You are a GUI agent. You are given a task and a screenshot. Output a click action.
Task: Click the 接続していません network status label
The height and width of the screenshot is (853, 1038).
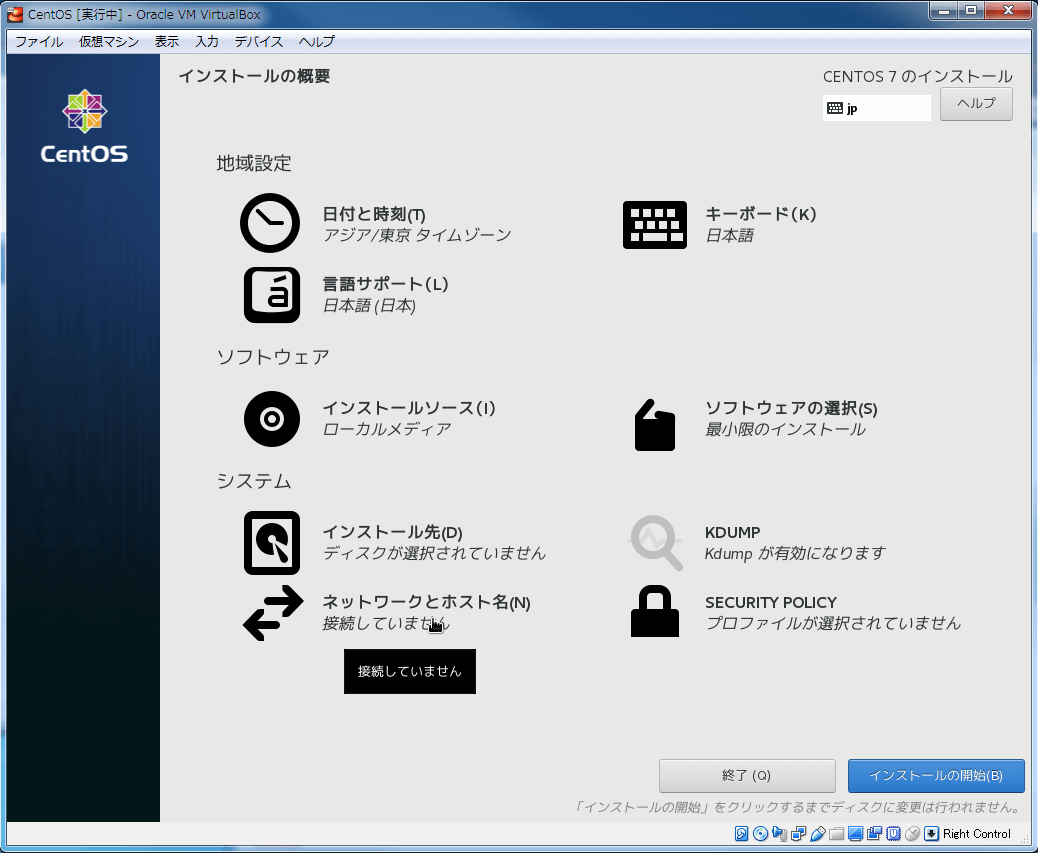[409, 671]
